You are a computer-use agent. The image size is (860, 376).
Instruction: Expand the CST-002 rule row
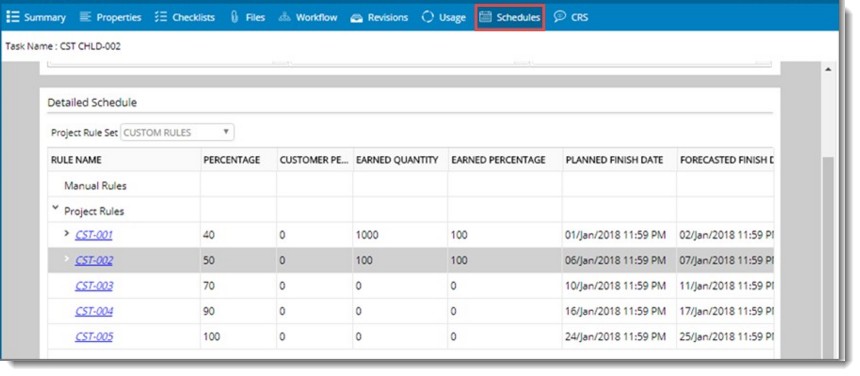67,259
